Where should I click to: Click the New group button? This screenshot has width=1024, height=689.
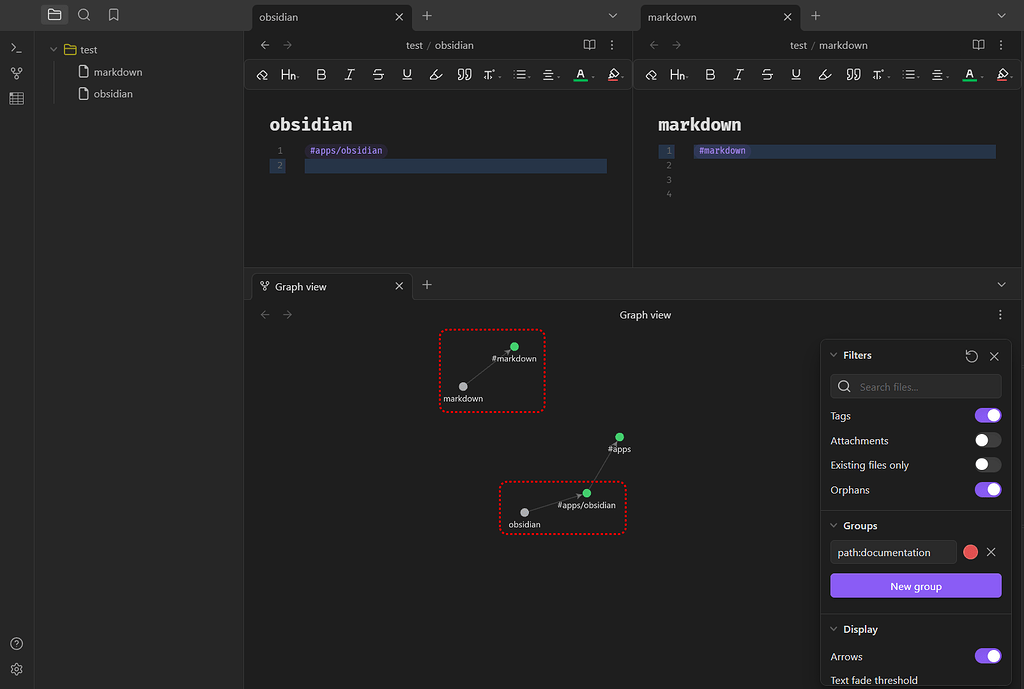pyautogui.click(x=915, y=586)
